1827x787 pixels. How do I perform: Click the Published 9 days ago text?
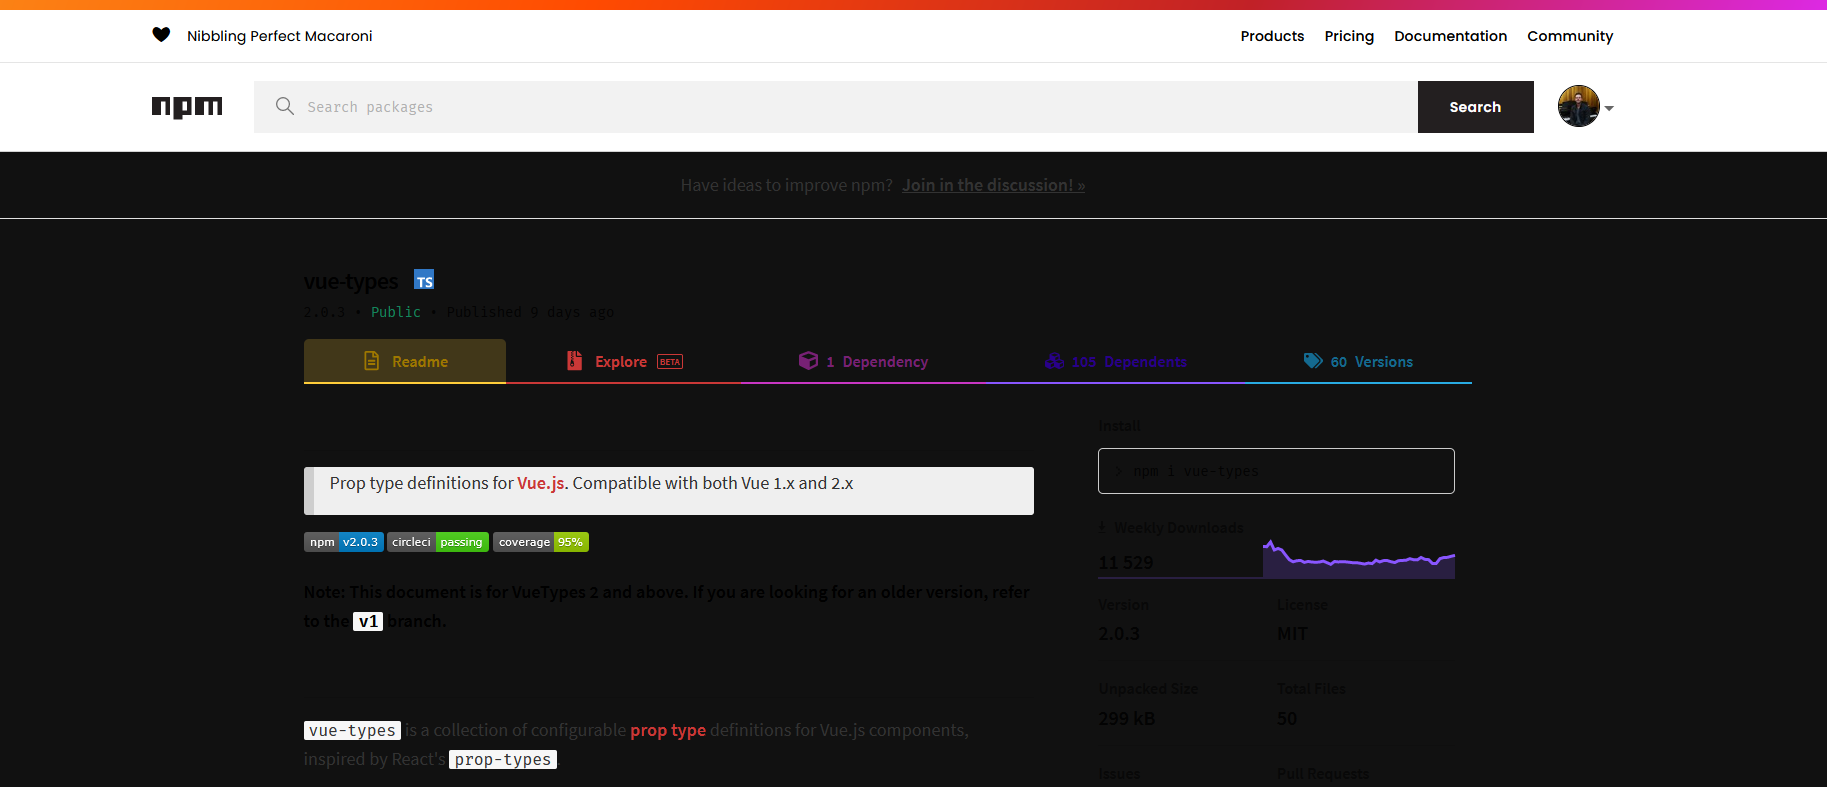click(x=530, y=312)
